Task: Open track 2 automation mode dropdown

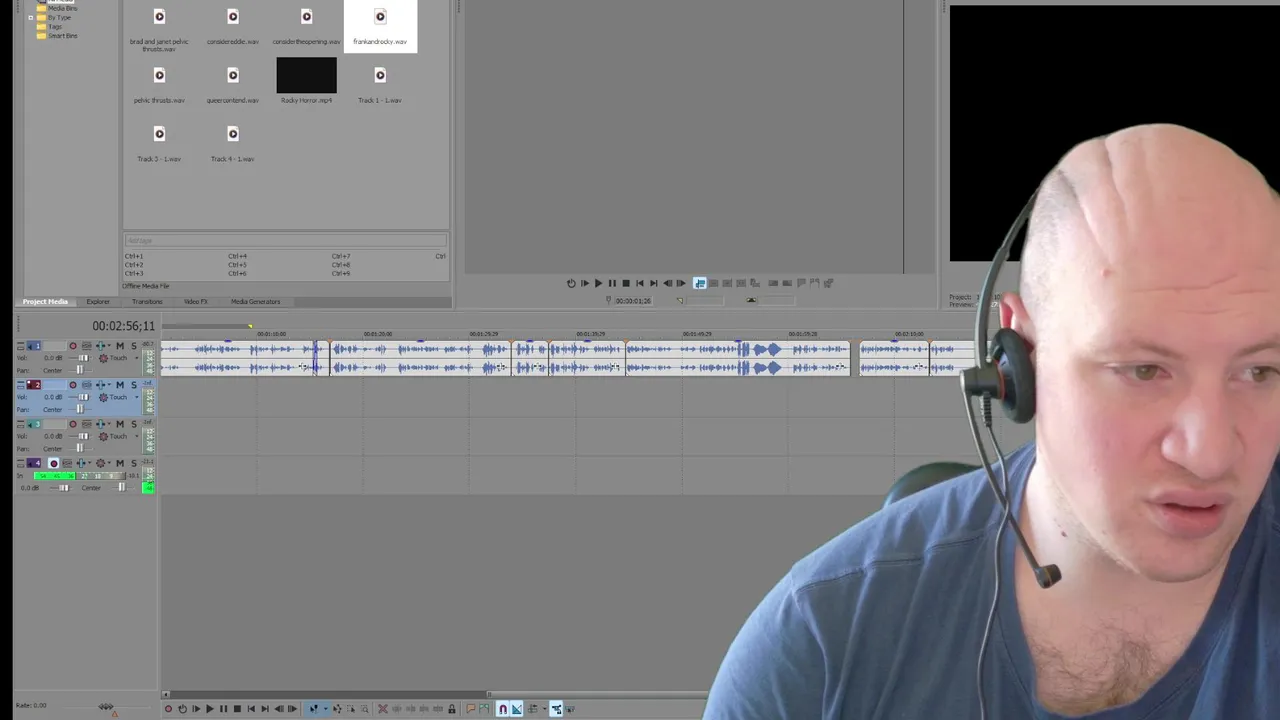Action: [137, 397]
